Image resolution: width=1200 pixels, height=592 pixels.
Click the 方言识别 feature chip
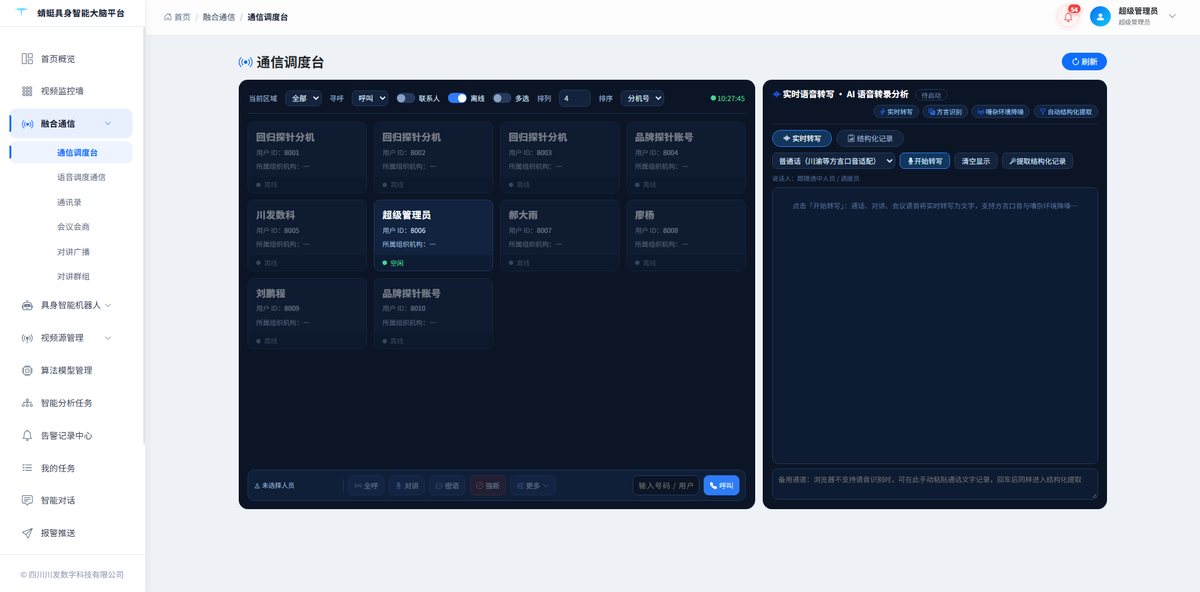(945, 112)
